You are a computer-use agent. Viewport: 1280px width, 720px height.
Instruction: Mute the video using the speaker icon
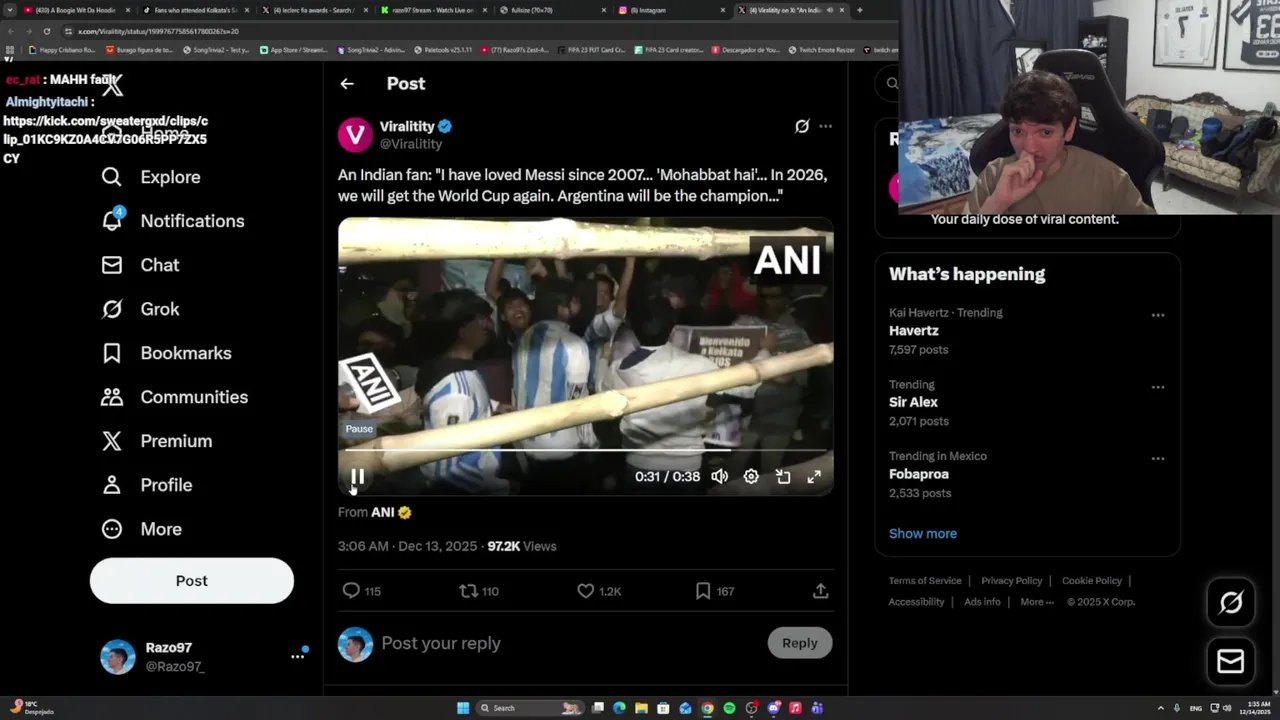[x=719, y=477]
